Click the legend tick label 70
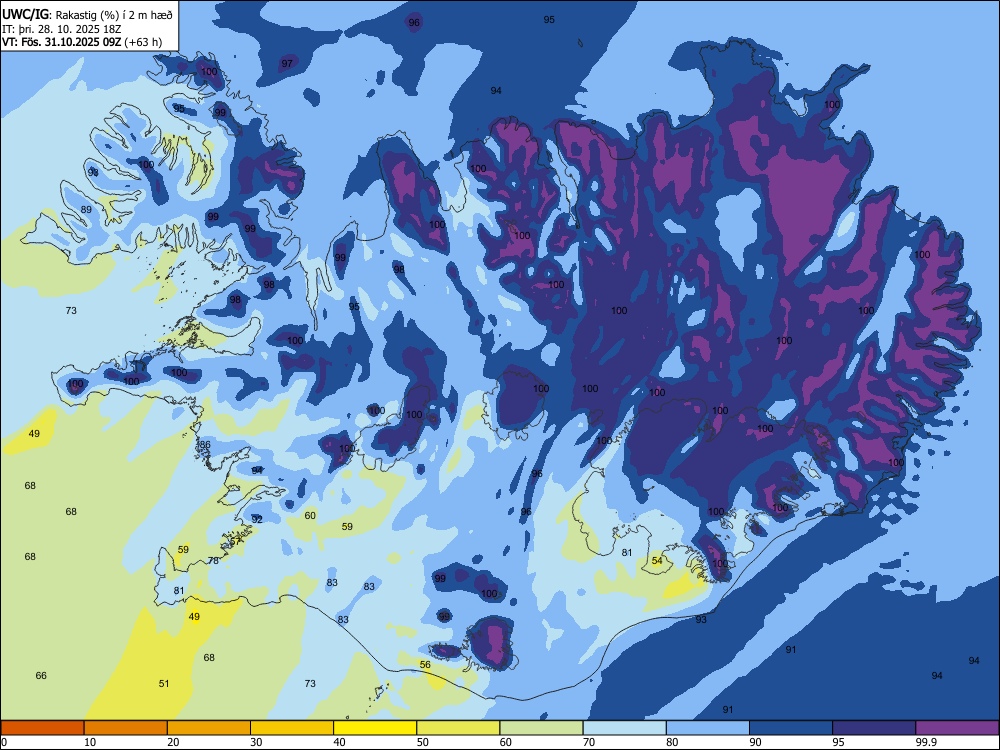 tap(589, 742)
